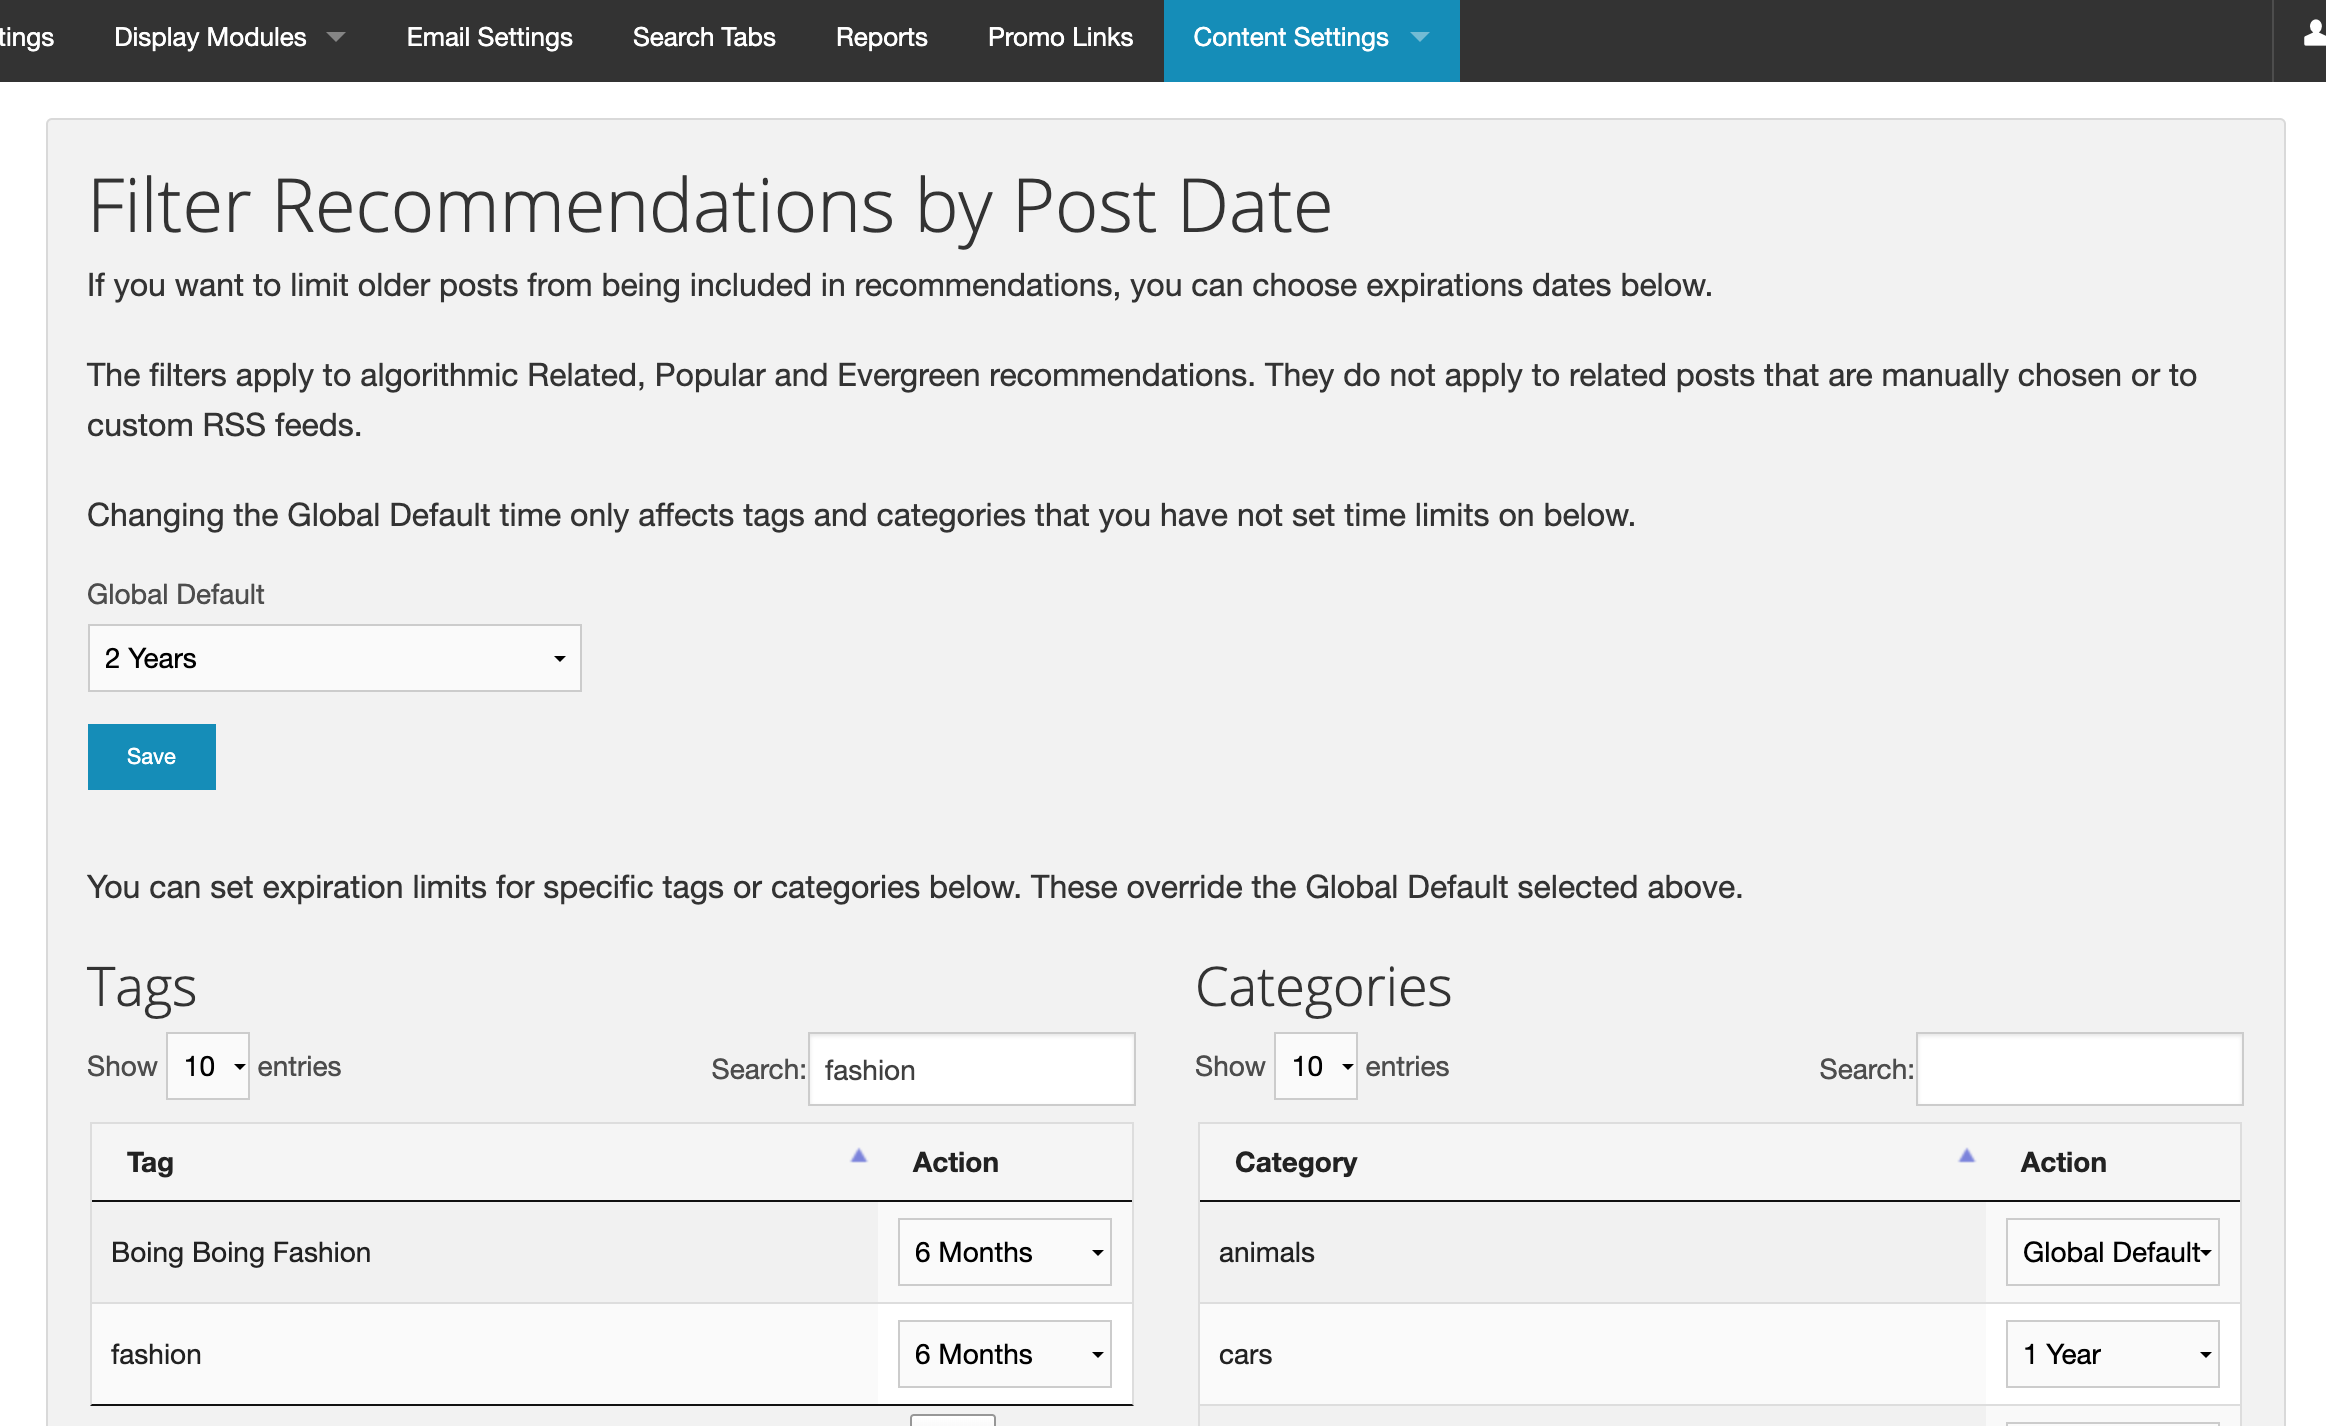2326x1426 pixels.
Task: Click the Filter Recommendations by Post Date heading
Action: (710, 206)
